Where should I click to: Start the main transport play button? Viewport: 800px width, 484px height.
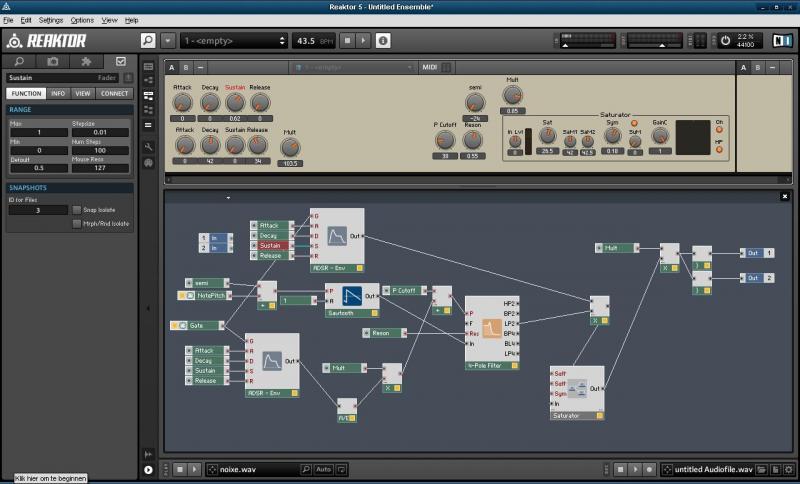(363, 40)
